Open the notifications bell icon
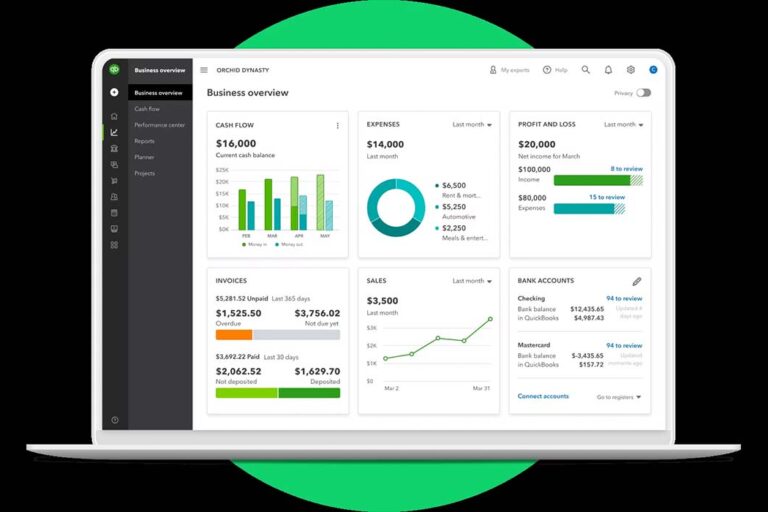The width and height of the screenshot is (768, 512). [608, 70]
